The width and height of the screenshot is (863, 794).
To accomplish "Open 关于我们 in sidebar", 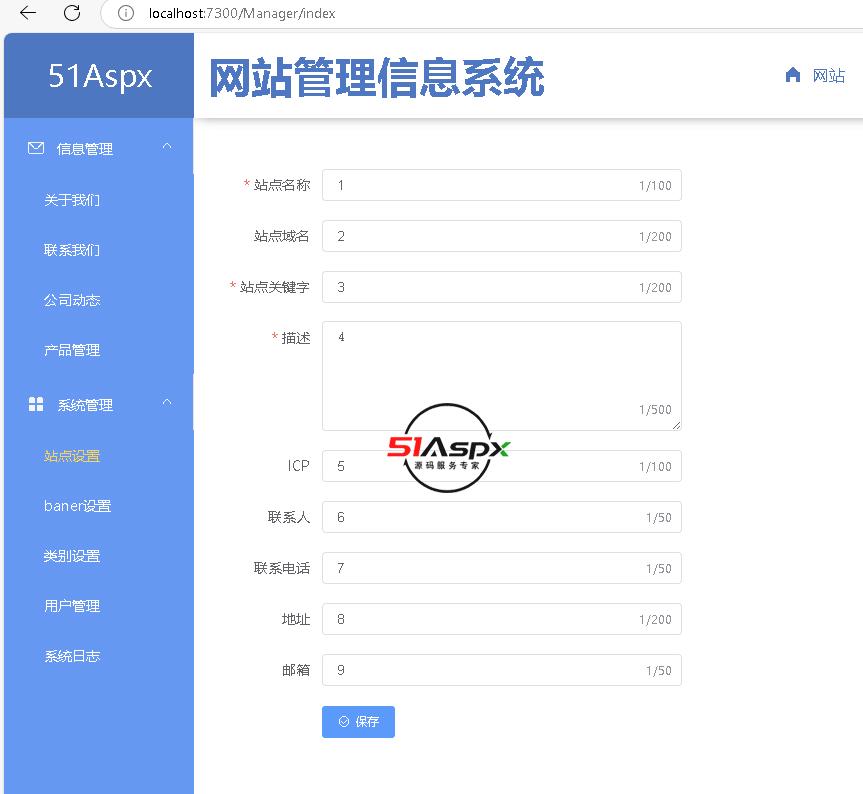I will pos(72,200).
